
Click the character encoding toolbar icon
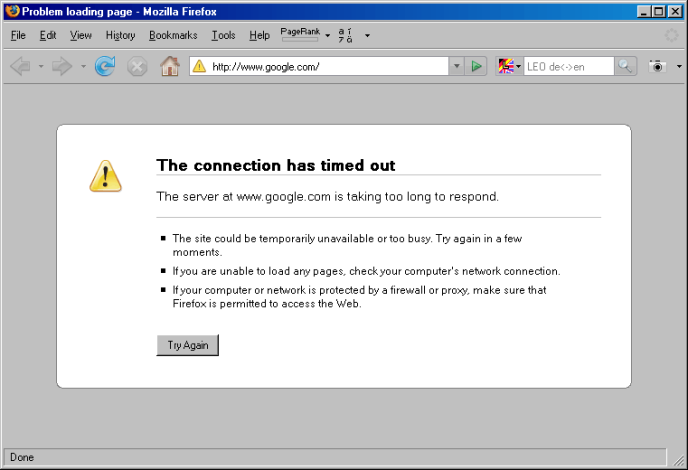click(345, 36)
